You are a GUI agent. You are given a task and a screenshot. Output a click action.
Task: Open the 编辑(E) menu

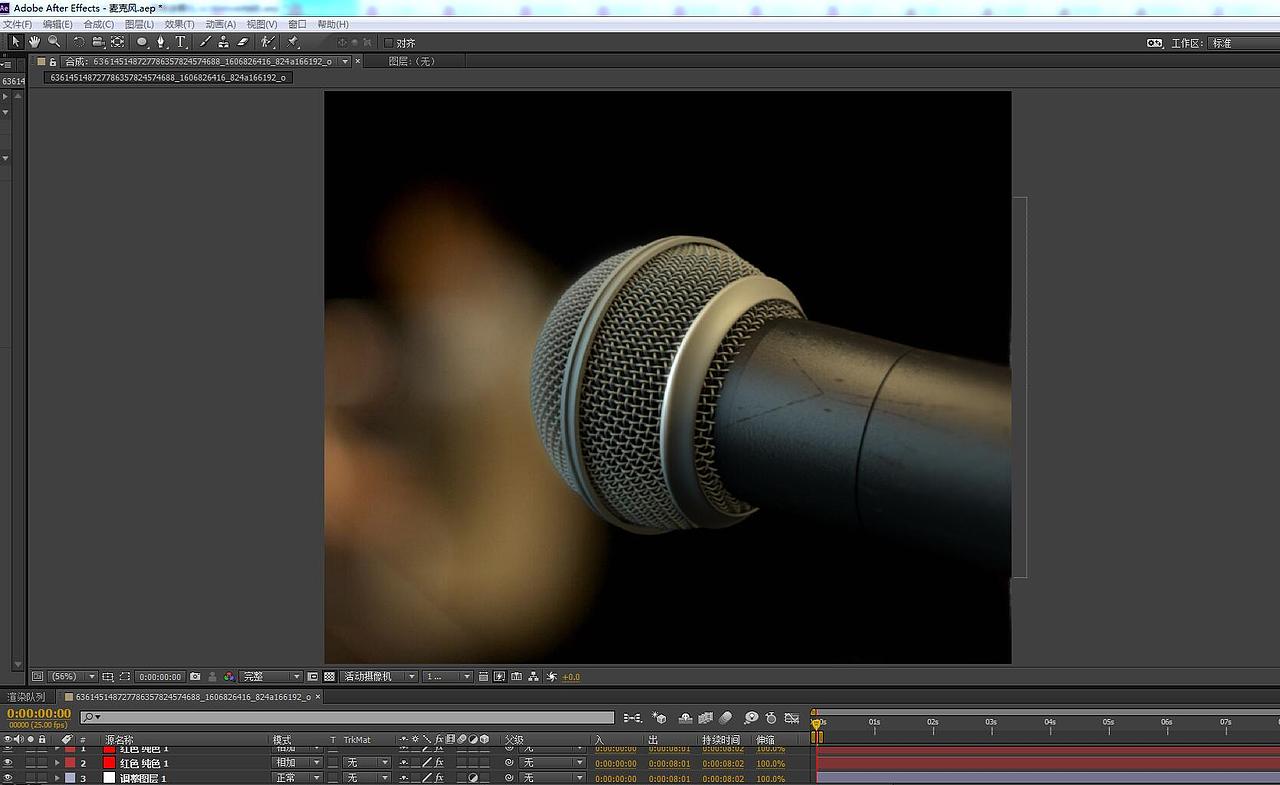tap(58, 24)
